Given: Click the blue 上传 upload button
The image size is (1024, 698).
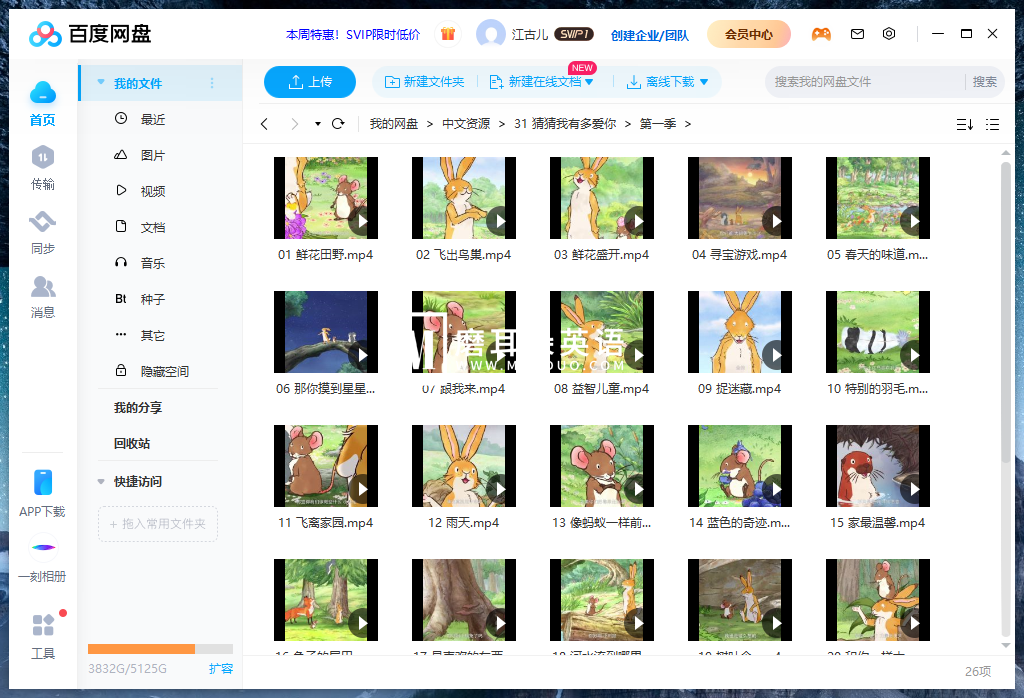Looking at the screenshot, I should pyautogui.click(x=310, y=82).
